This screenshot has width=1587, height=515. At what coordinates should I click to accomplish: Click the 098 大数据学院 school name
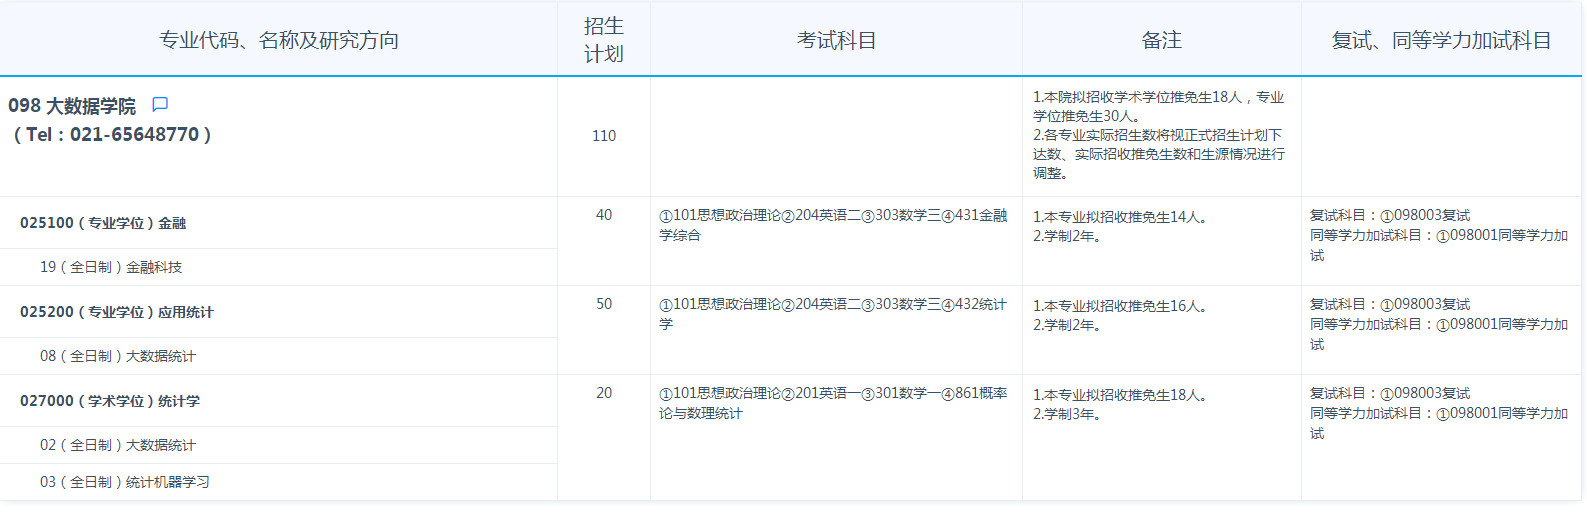[72, 106]
